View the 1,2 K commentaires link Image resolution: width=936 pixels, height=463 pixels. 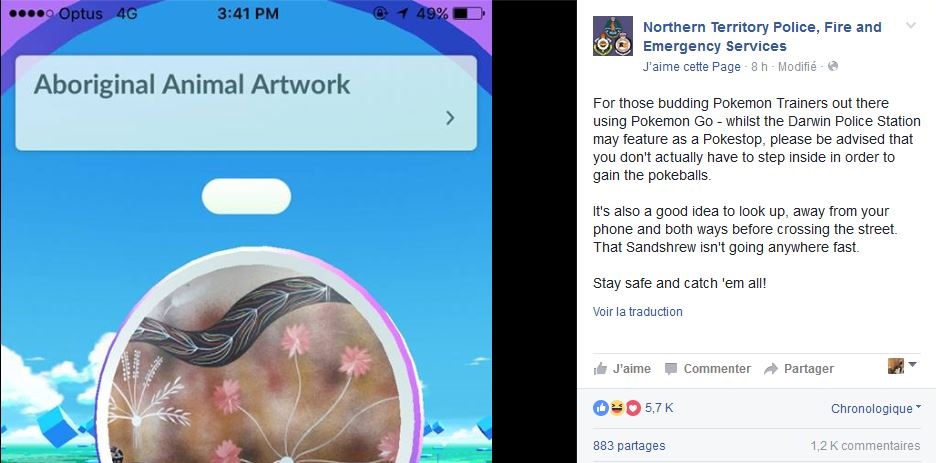click(865, 446)
